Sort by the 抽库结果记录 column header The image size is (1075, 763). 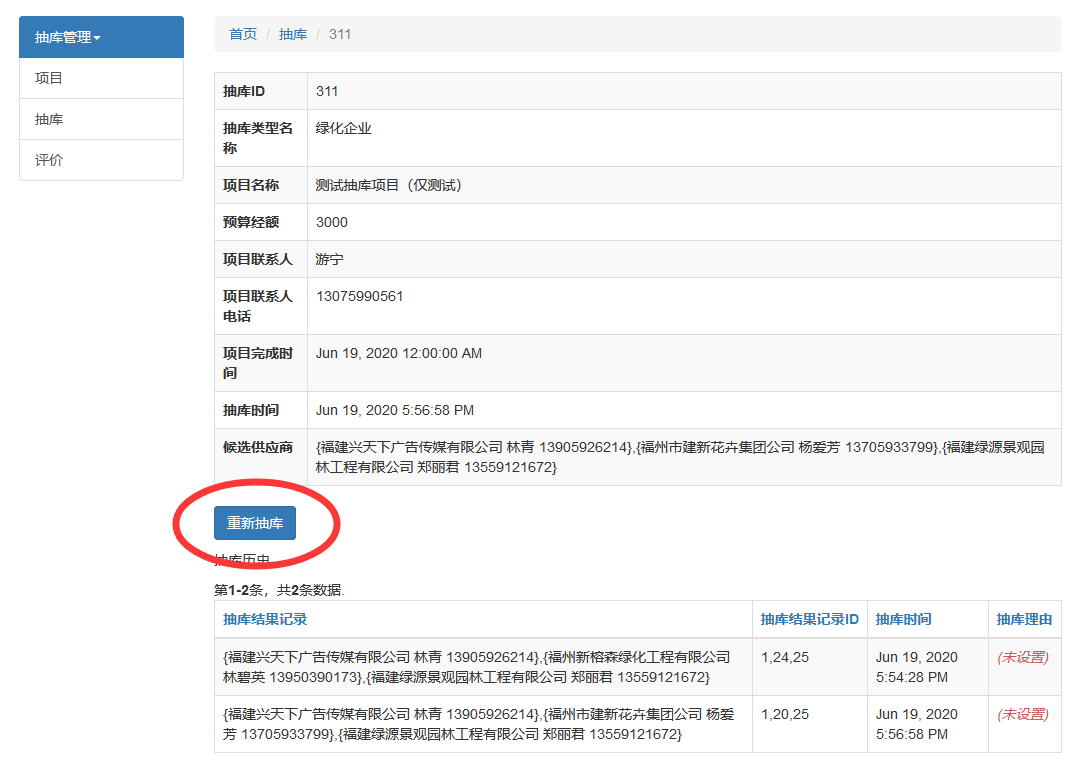click(265, 619)
